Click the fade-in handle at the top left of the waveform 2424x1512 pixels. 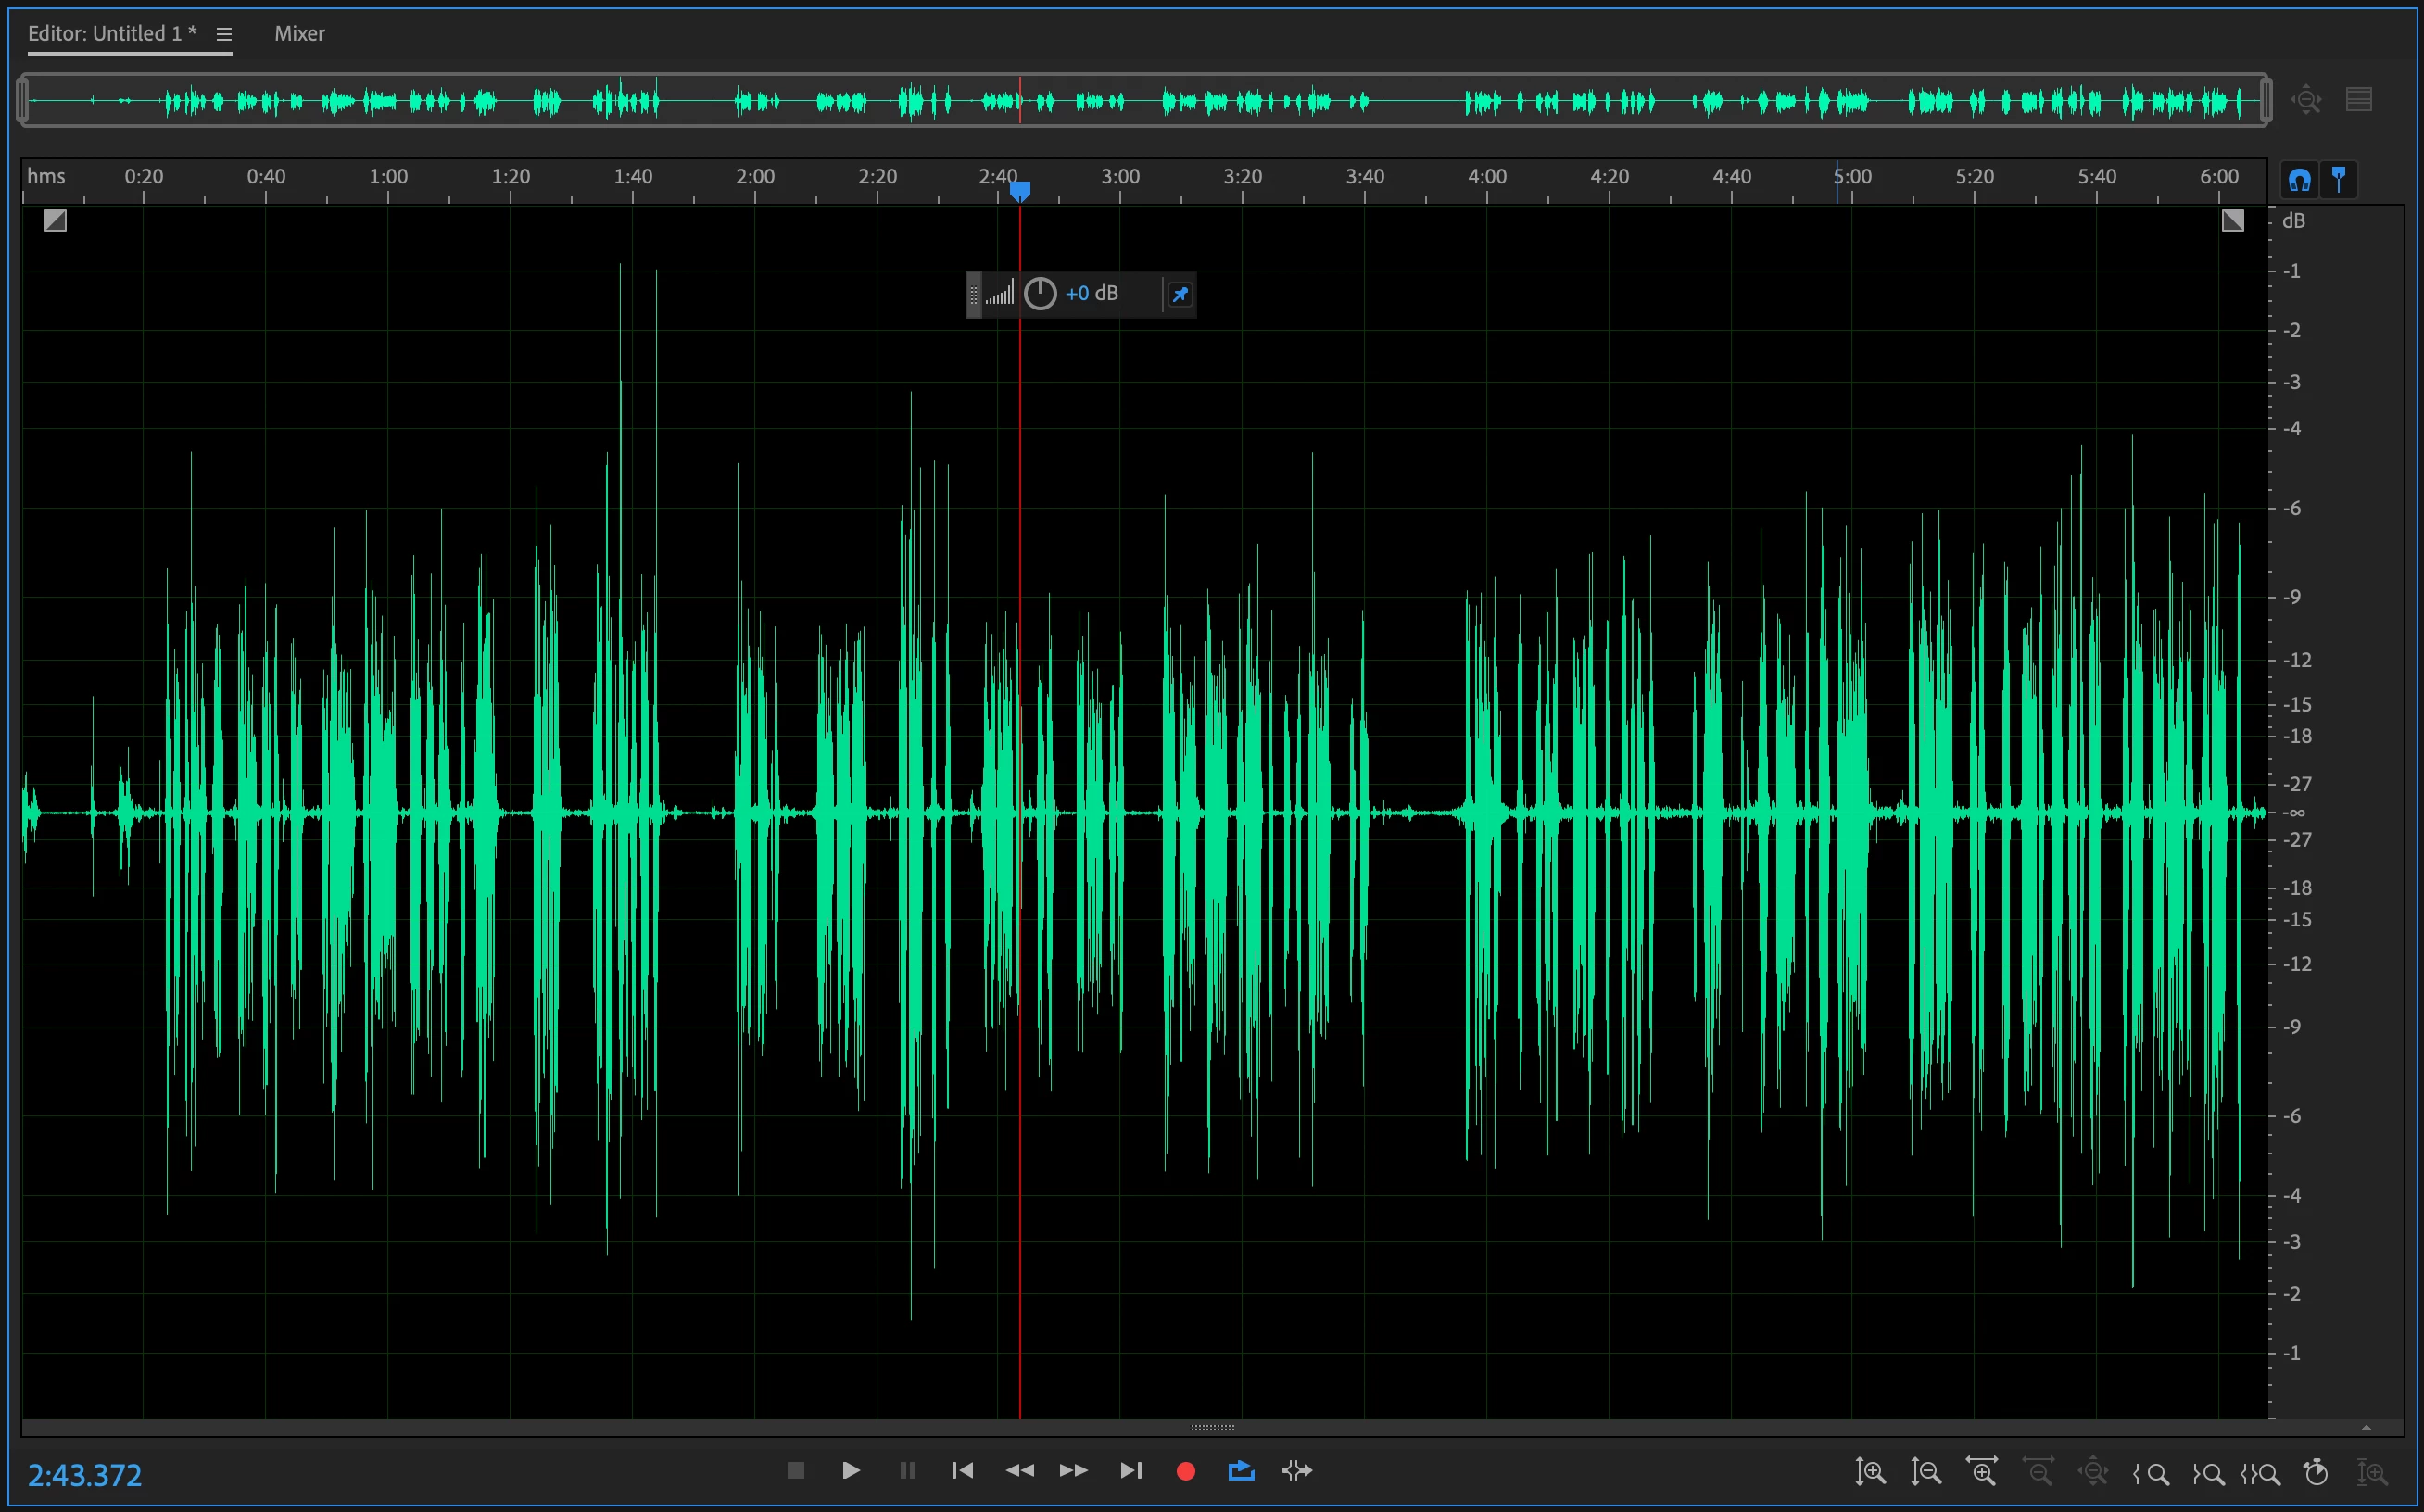pyautogui.click(x=55, y=220)
